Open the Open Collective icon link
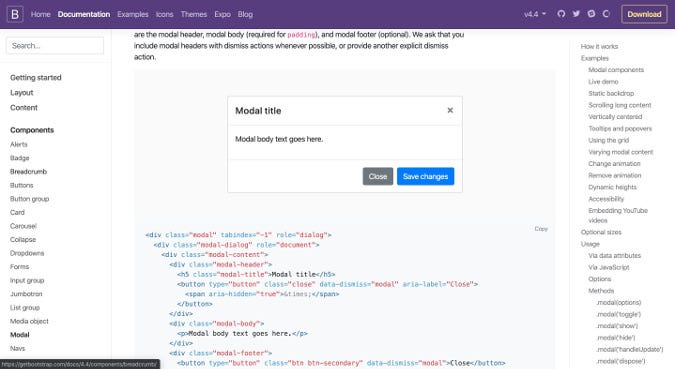Viewport: 675px width, 369px height. [606, 14]
